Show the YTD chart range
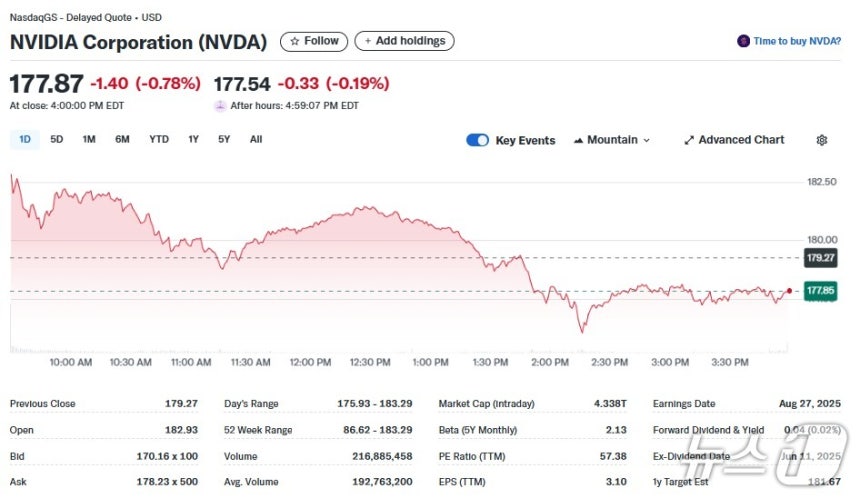This screenshot has height=498, width=860. [159, 139]
